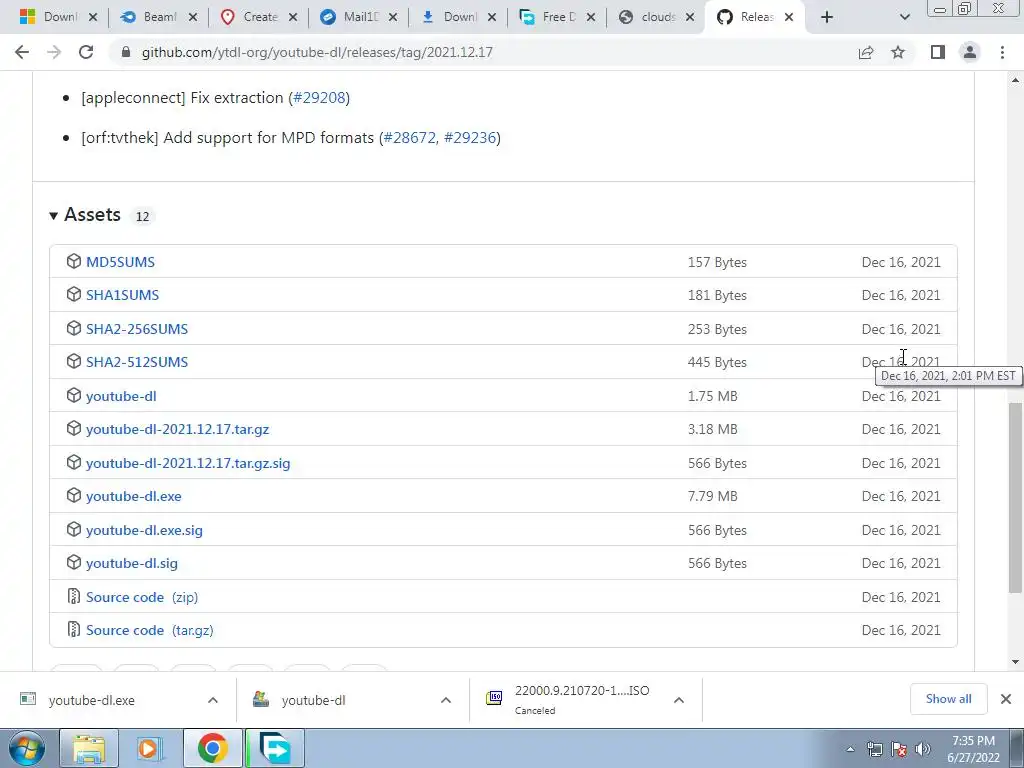
Task: Open issue link #28672
Action: pyautogui.click(x=409, y=138)
